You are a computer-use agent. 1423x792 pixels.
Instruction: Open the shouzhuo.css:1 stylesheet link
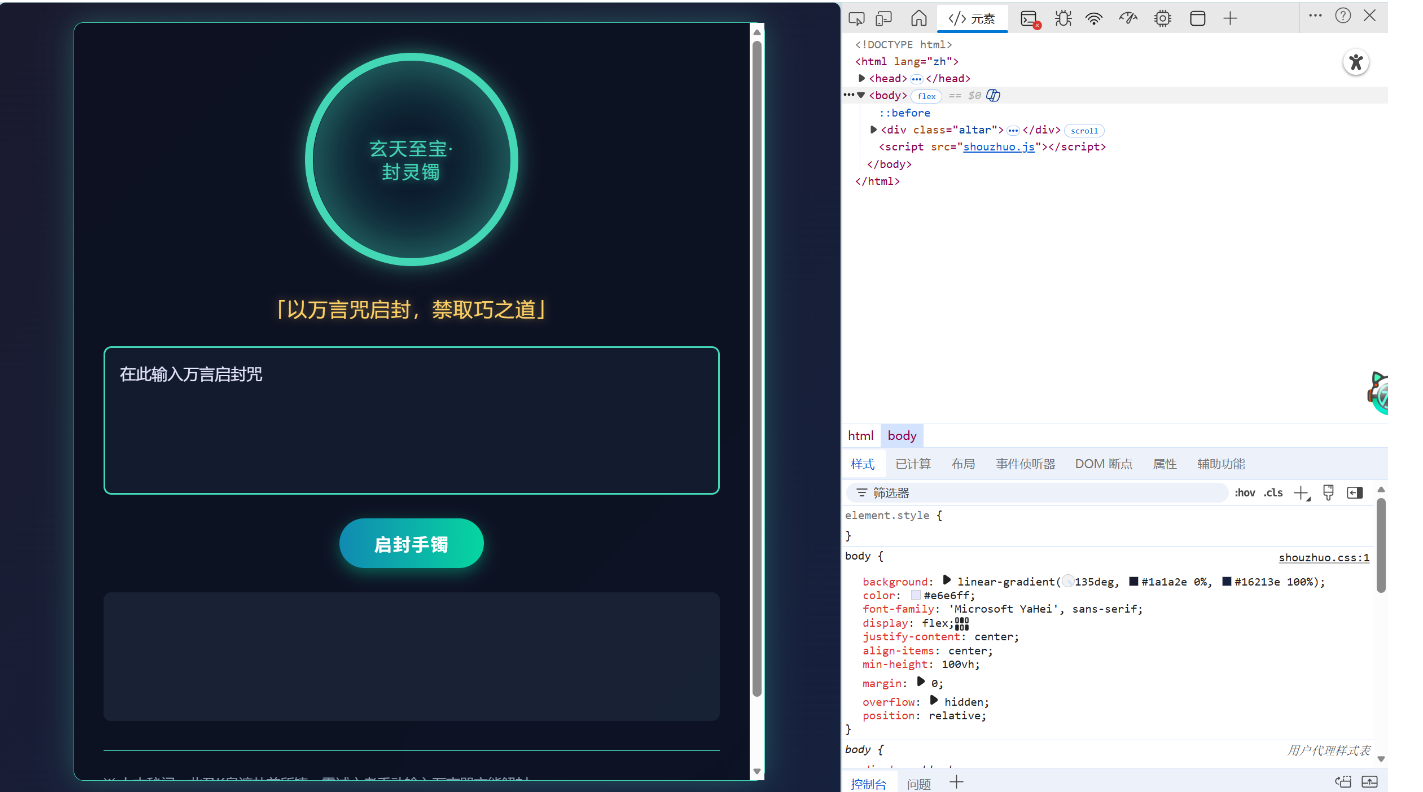1324,557
